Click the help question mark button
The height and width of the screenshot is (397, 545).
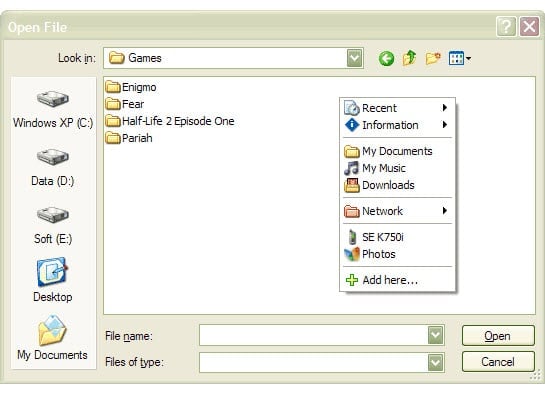[506, 26]
